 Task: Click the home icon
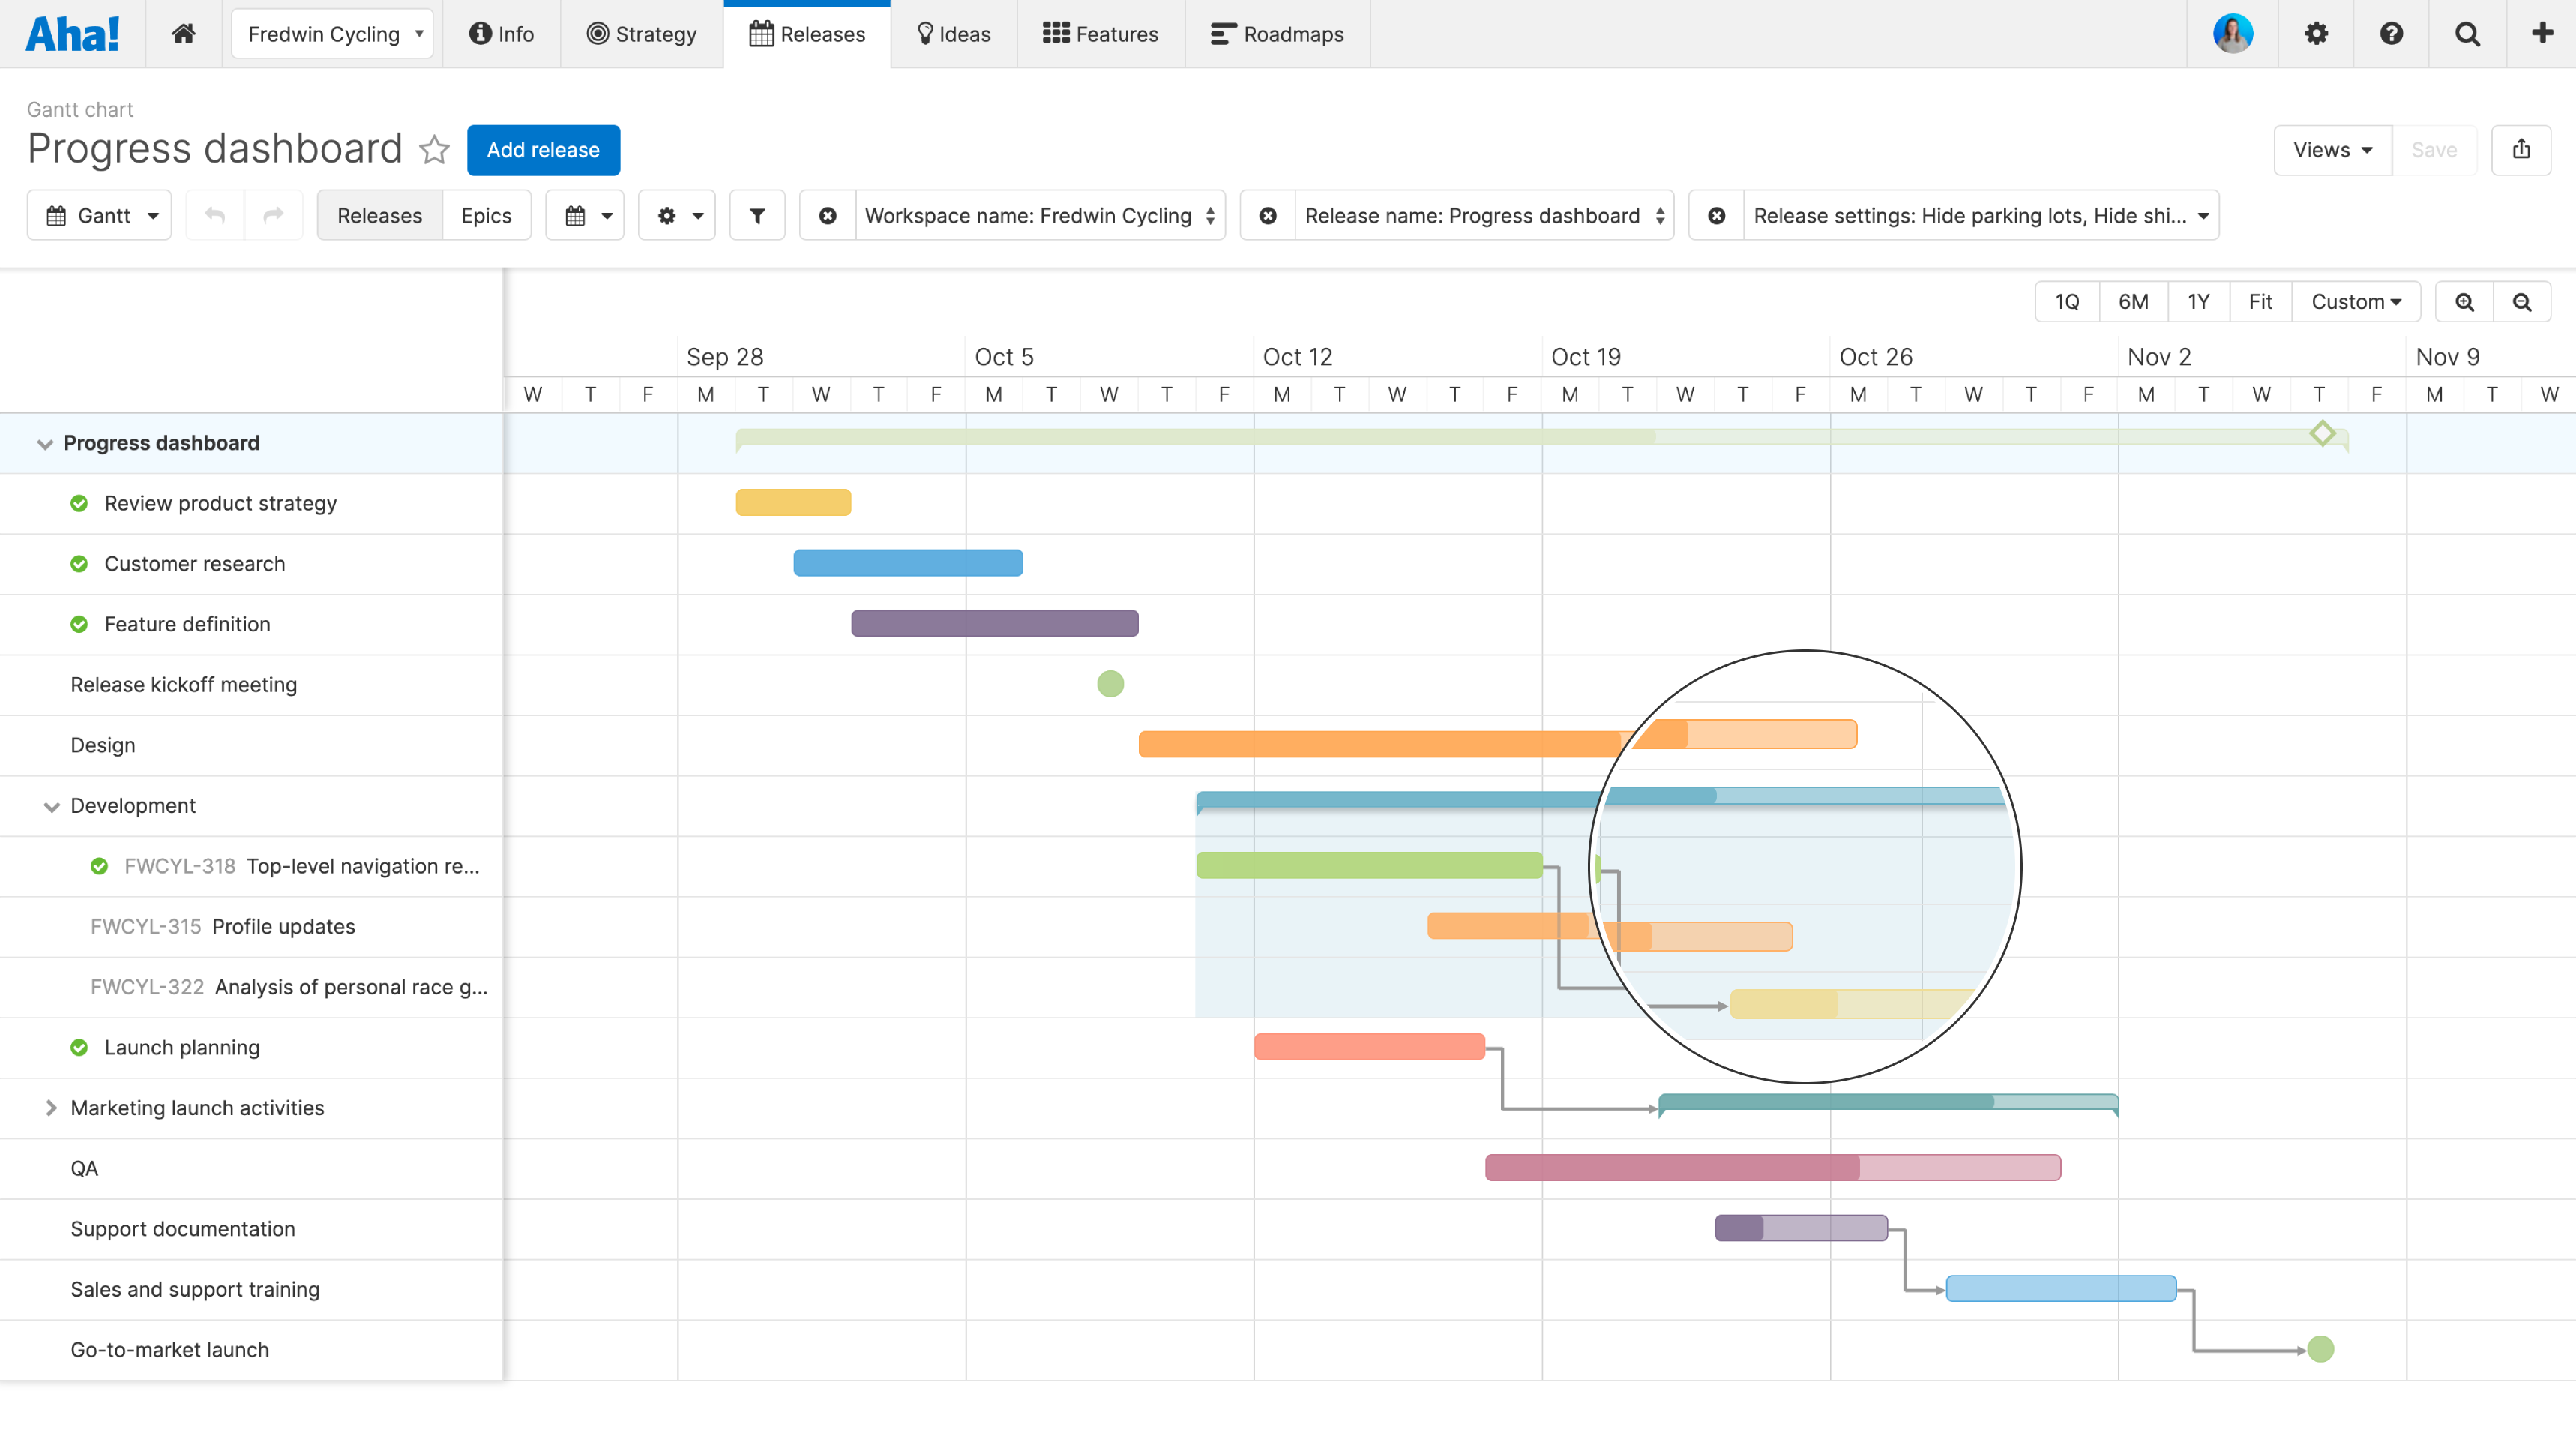(x=184, y=33)
